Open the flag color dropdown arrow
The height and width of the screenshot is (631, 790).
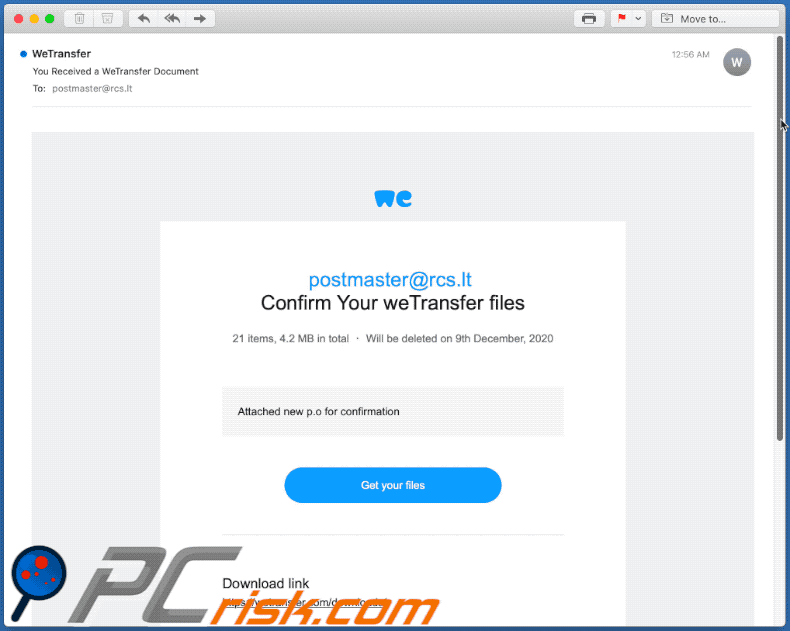(638, 19)
